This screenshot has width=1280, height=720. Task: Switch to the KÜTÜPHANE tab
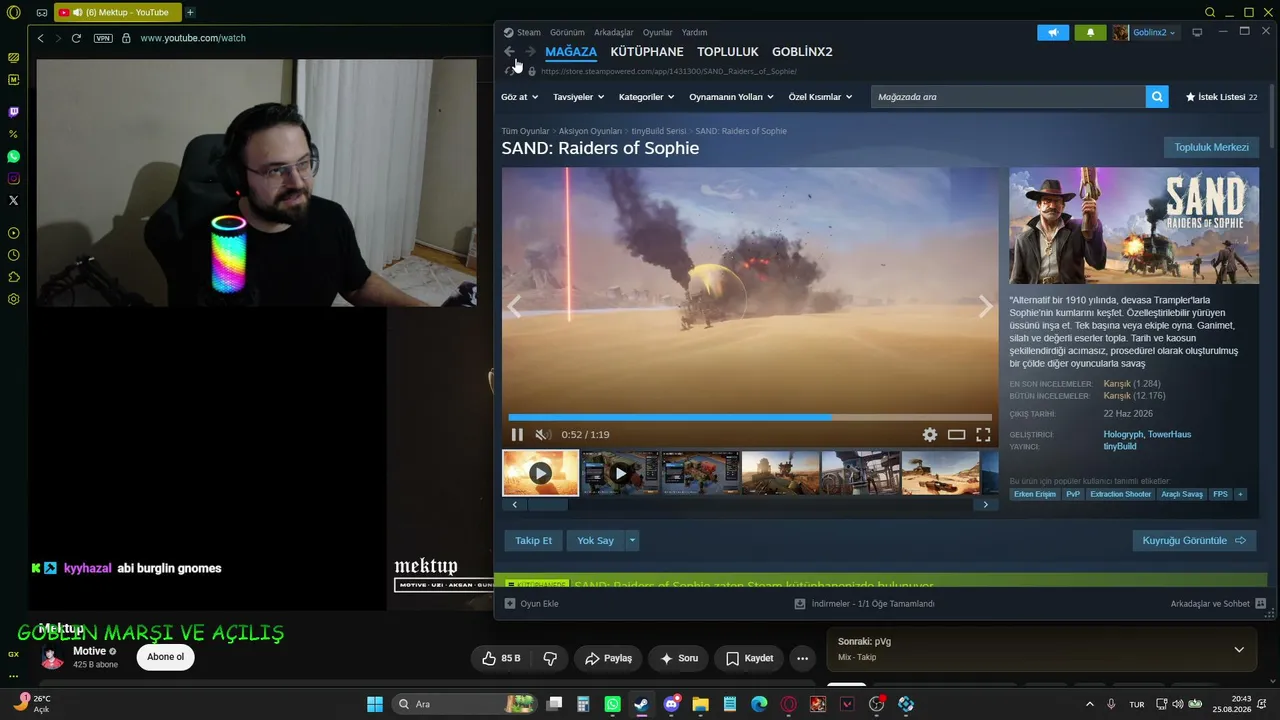[x=647, y=52]
